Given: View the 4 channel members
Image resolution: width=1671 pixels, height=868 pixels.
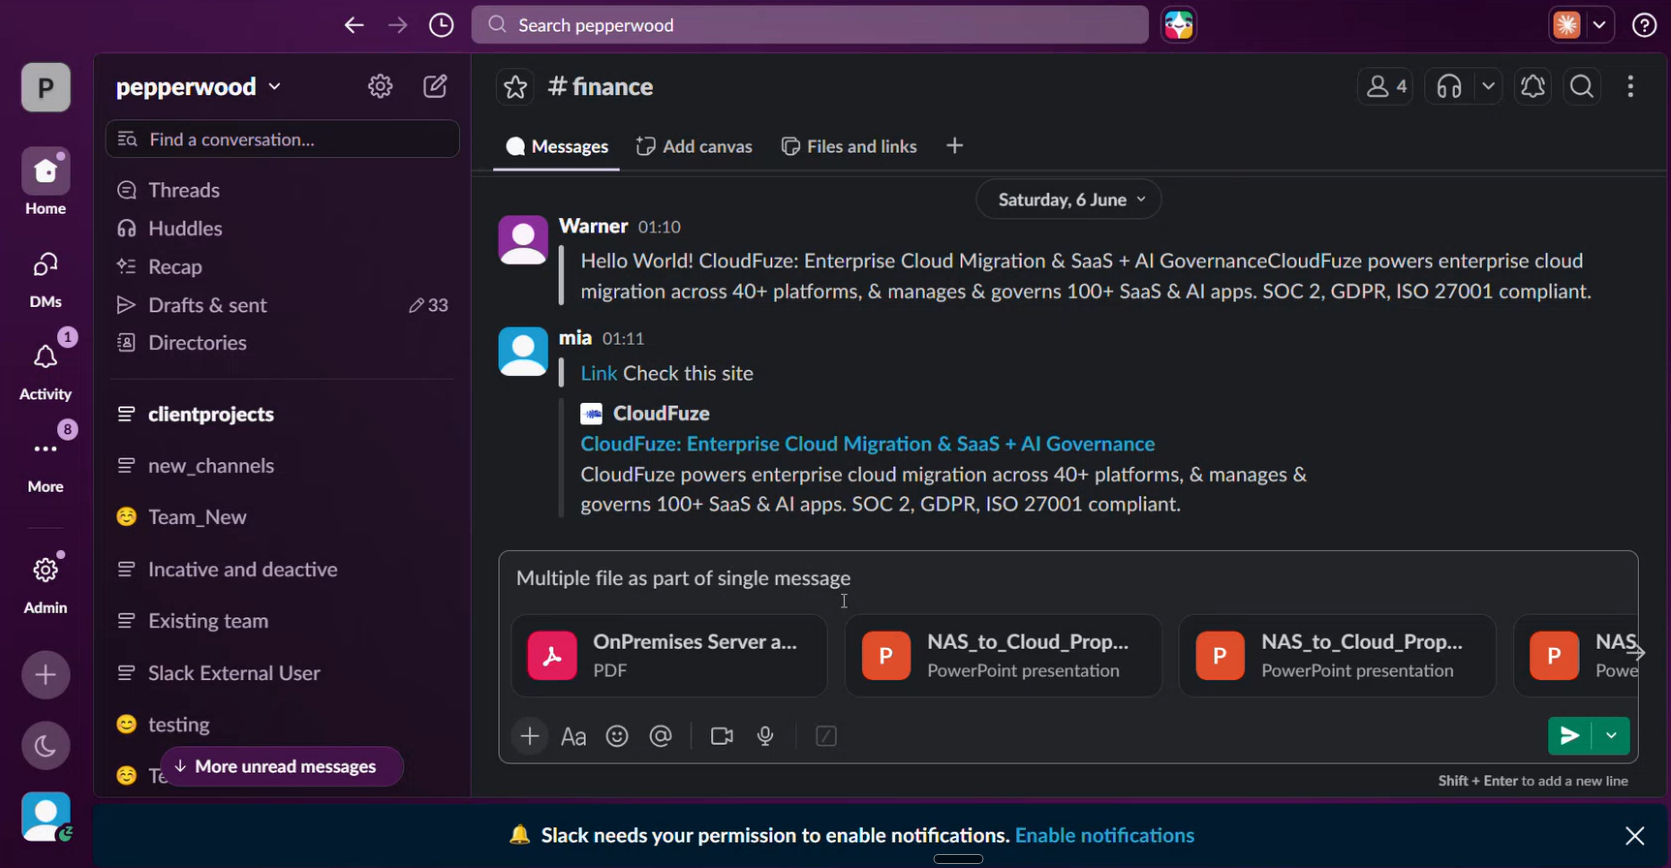Looking at the screenshot, I should [x=1385, y=87].
